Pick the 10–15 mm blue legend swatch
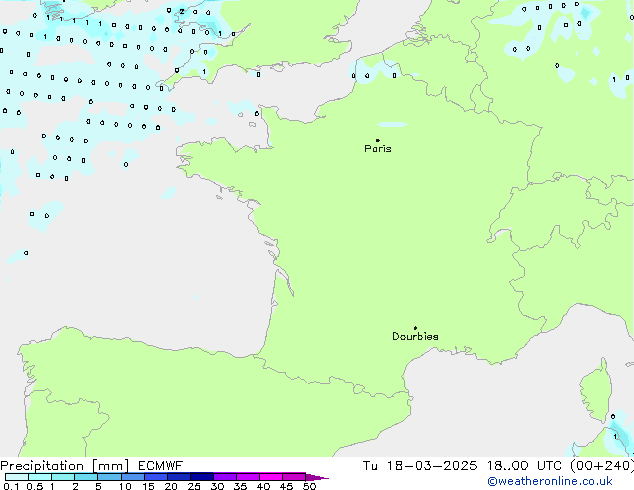This screenshot has width=634, height=490. click(x=133, y=477)
